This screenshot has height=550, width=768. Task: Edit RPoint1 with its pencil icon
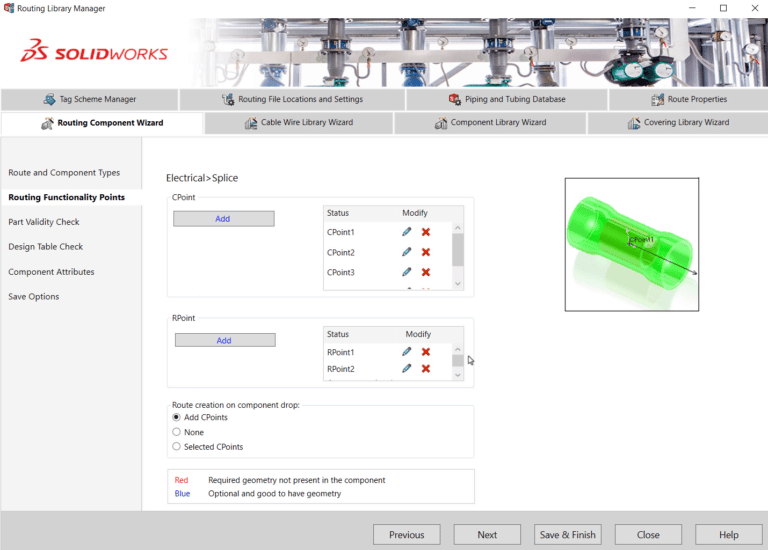tap(407, 352)
